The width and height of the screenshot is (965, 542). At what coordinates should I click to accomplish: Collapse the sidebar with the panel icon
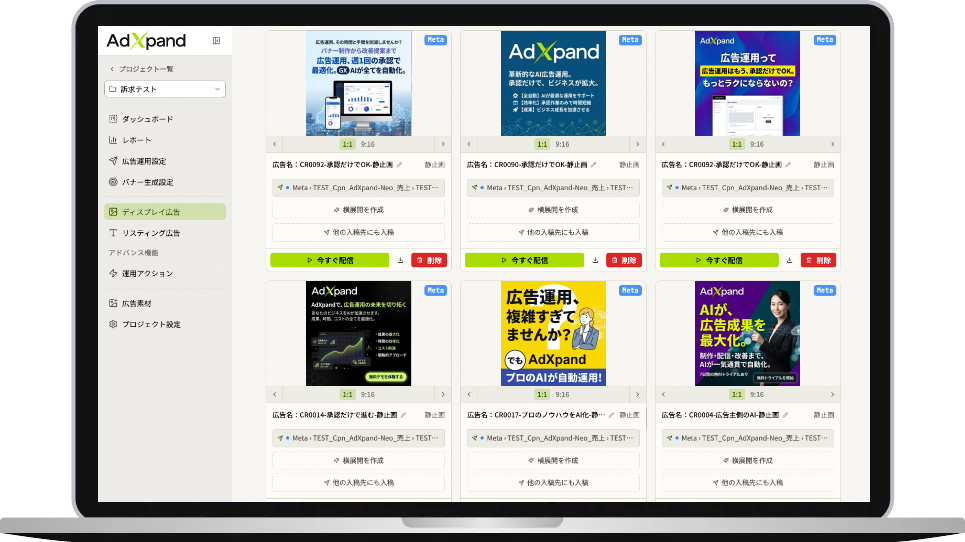click(216, 41)
